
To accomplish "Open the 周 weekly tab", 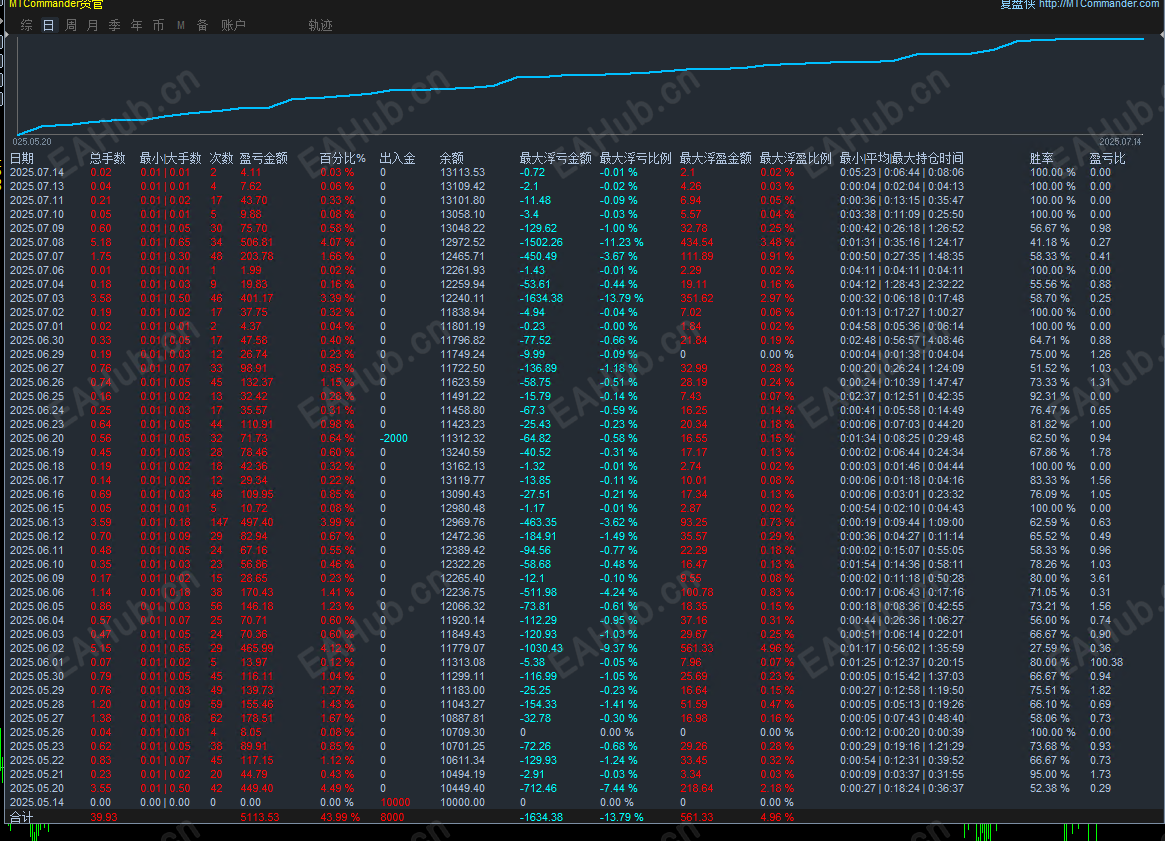I will pyautogui.click(x=71, y=25).
